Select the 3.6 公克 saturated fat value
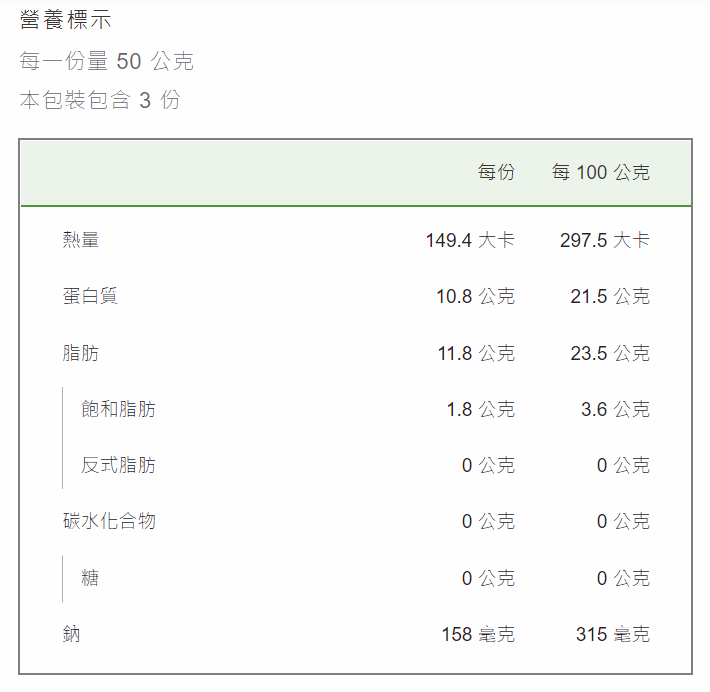710x692 pixels. click(615, 409)
